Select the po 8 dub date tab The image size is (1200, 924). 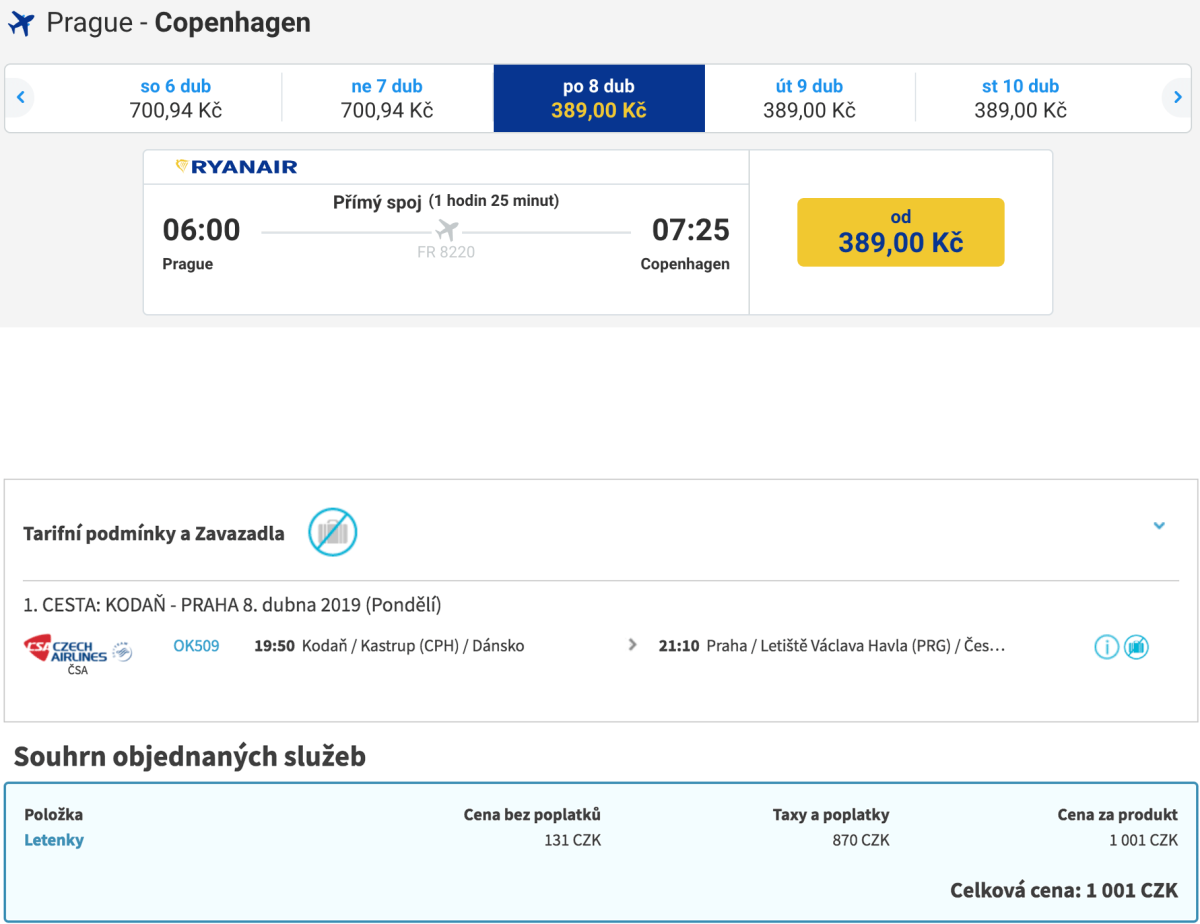click(599, 98)
